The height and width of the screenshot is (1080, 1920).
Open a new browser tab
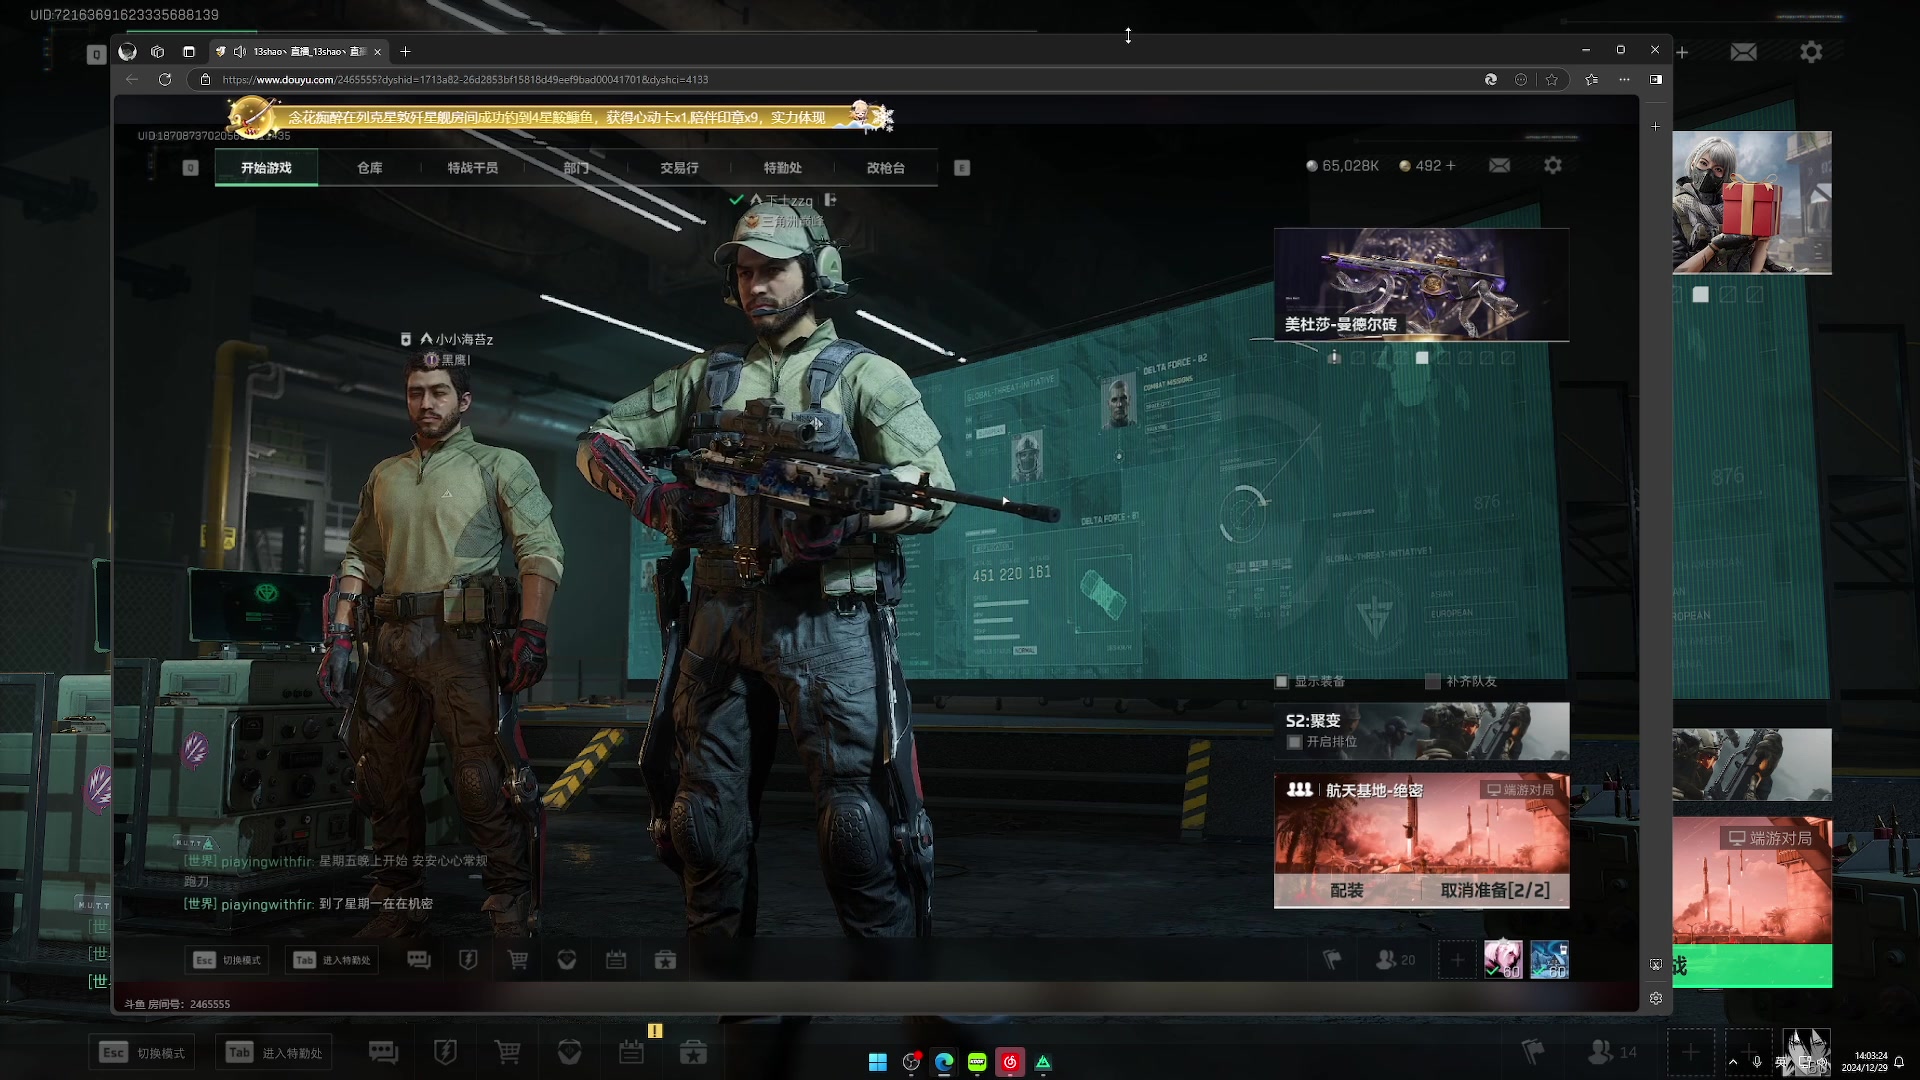405,51
